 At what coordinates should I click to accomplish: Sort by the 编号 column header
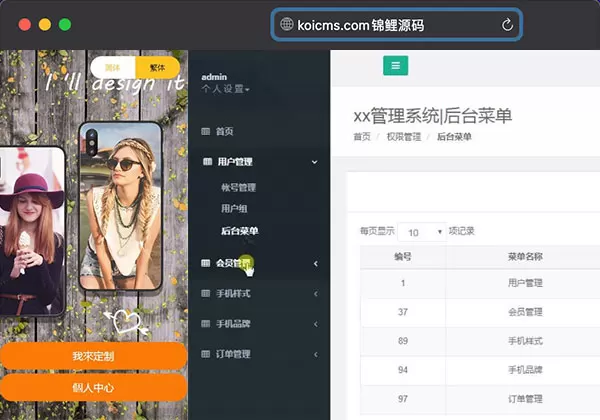[x=403, y=256]
